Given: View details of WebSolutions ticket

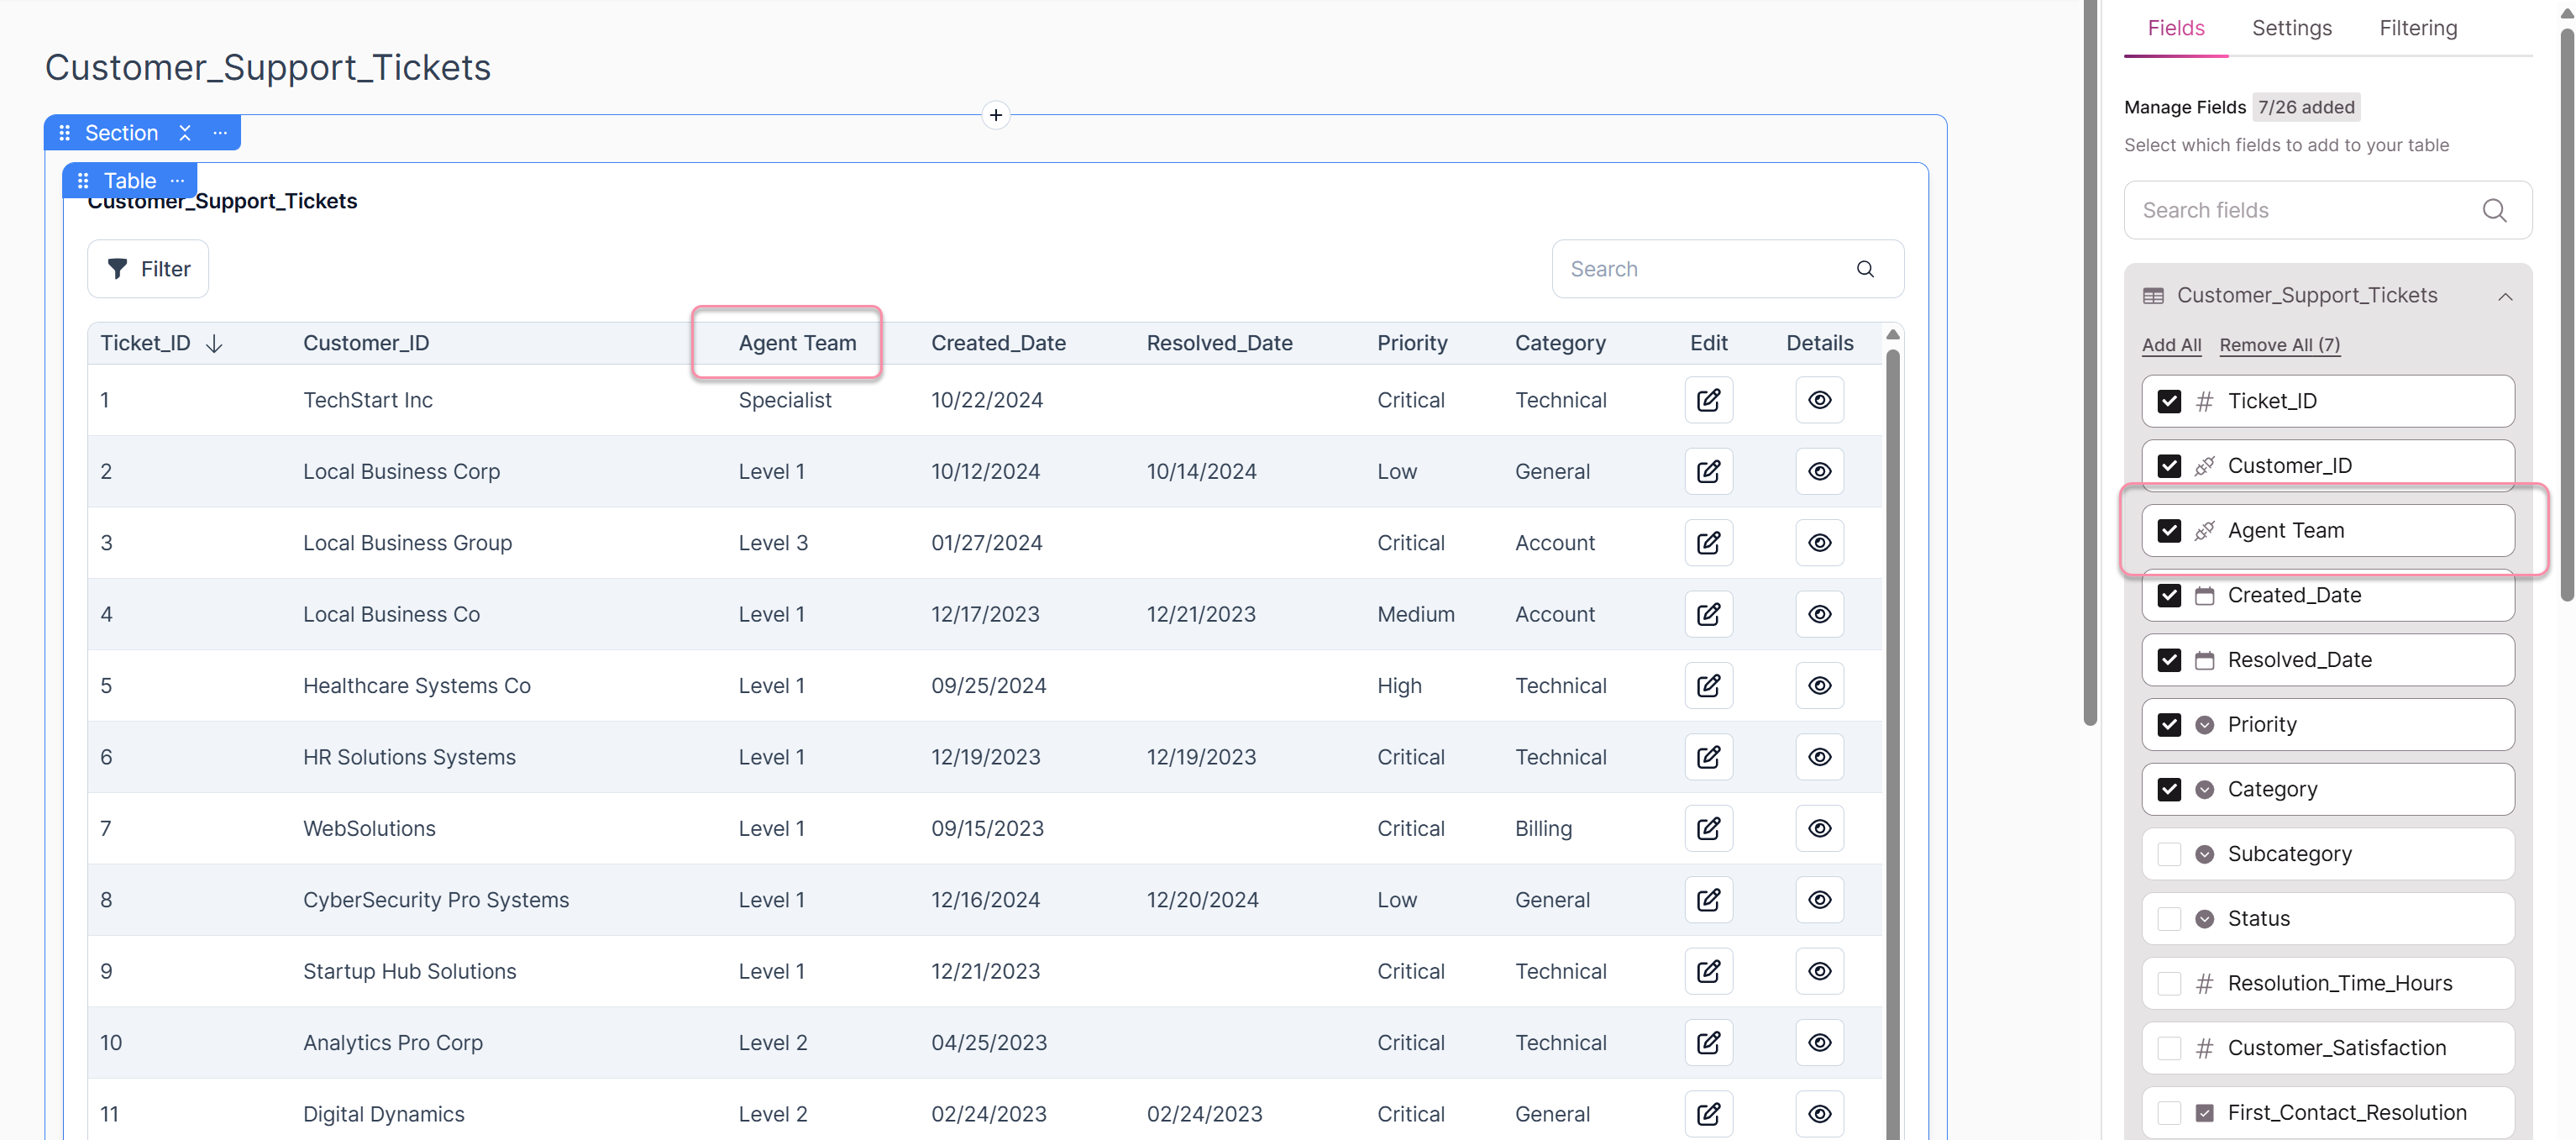Looking at the screenshot, I should (x=1819, y=828).
